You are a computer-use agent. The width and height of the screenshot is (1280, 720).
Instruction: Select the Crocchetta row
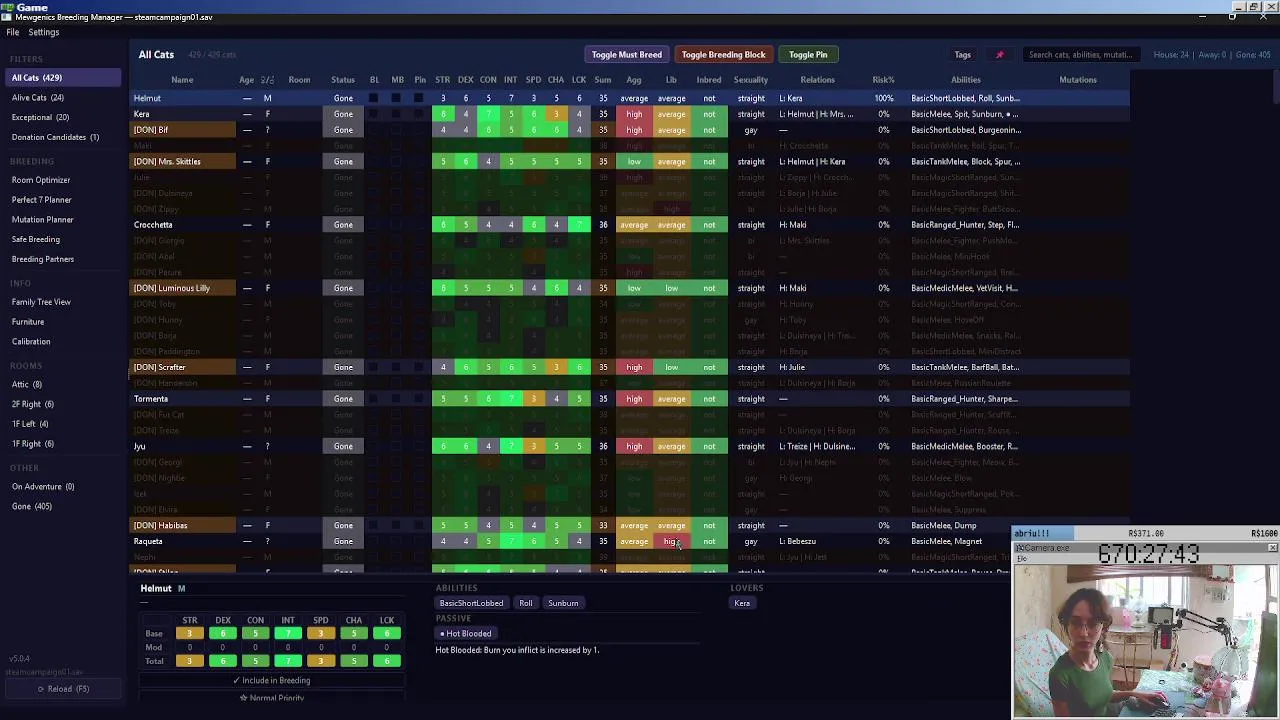(x=630, y=225)
